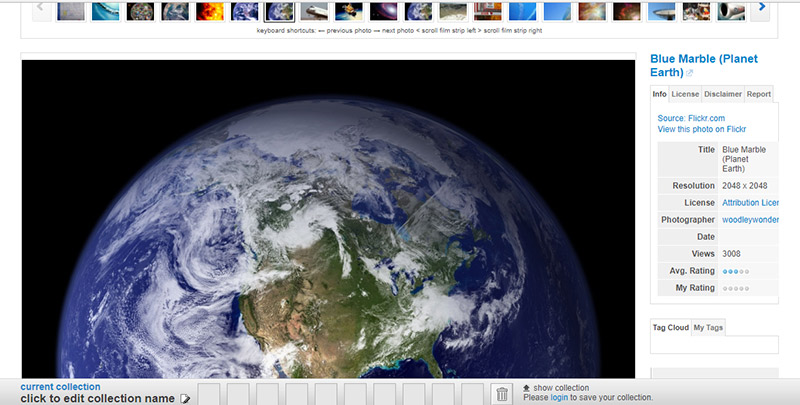The height and width of the screenshot is (405, 800).
Task: Click show collection text
Action: coord(561,388)
